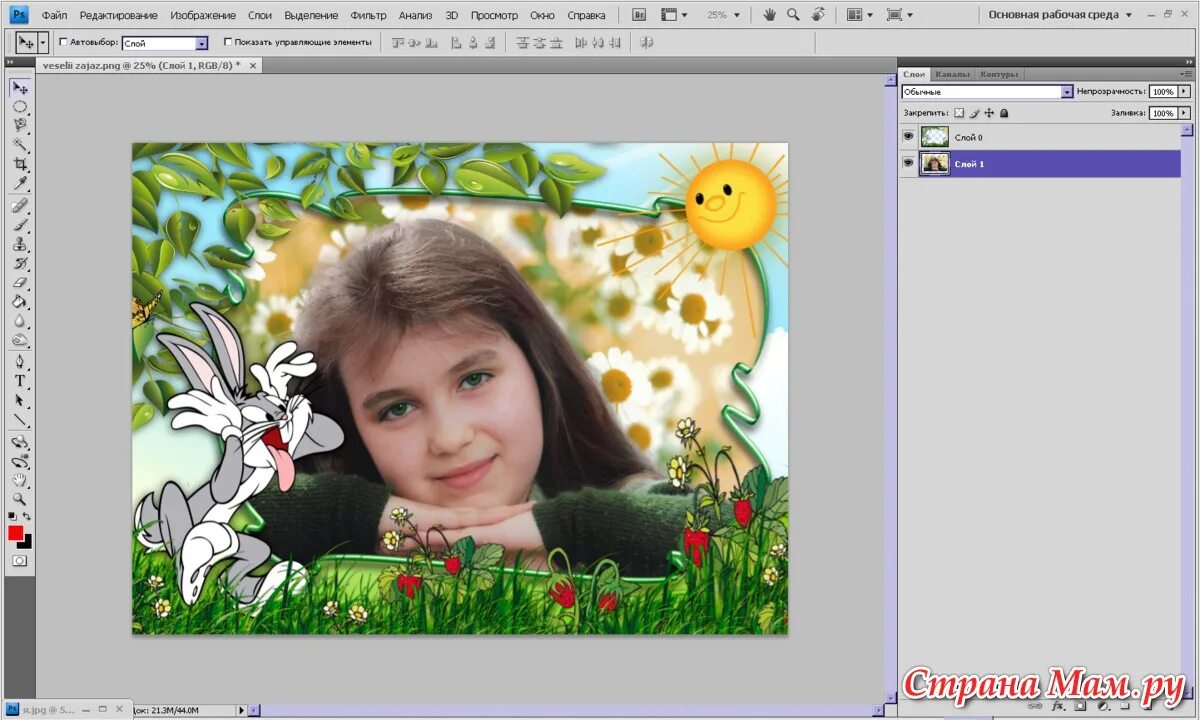Select the History Brush tool
This screenshot has height=720, width=1200.
pyautogui.click(x=19, y=263)
